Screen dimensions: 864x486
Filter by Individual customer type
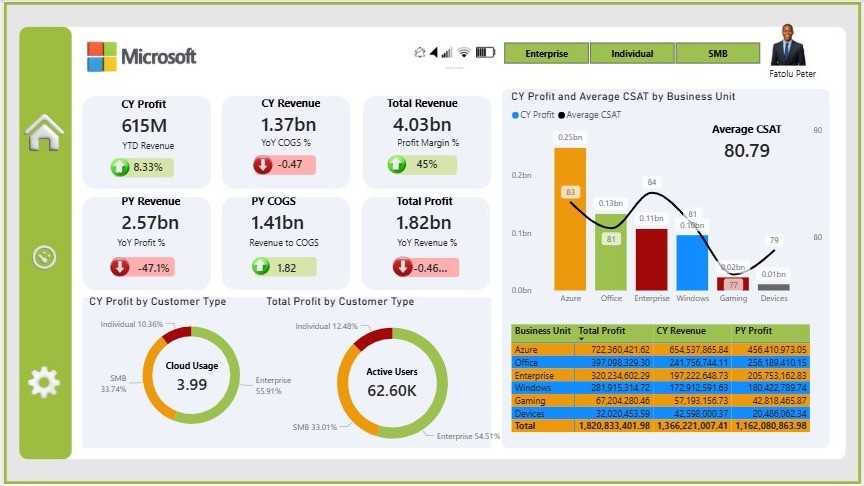pyautogui.click(x=632, y=53)
